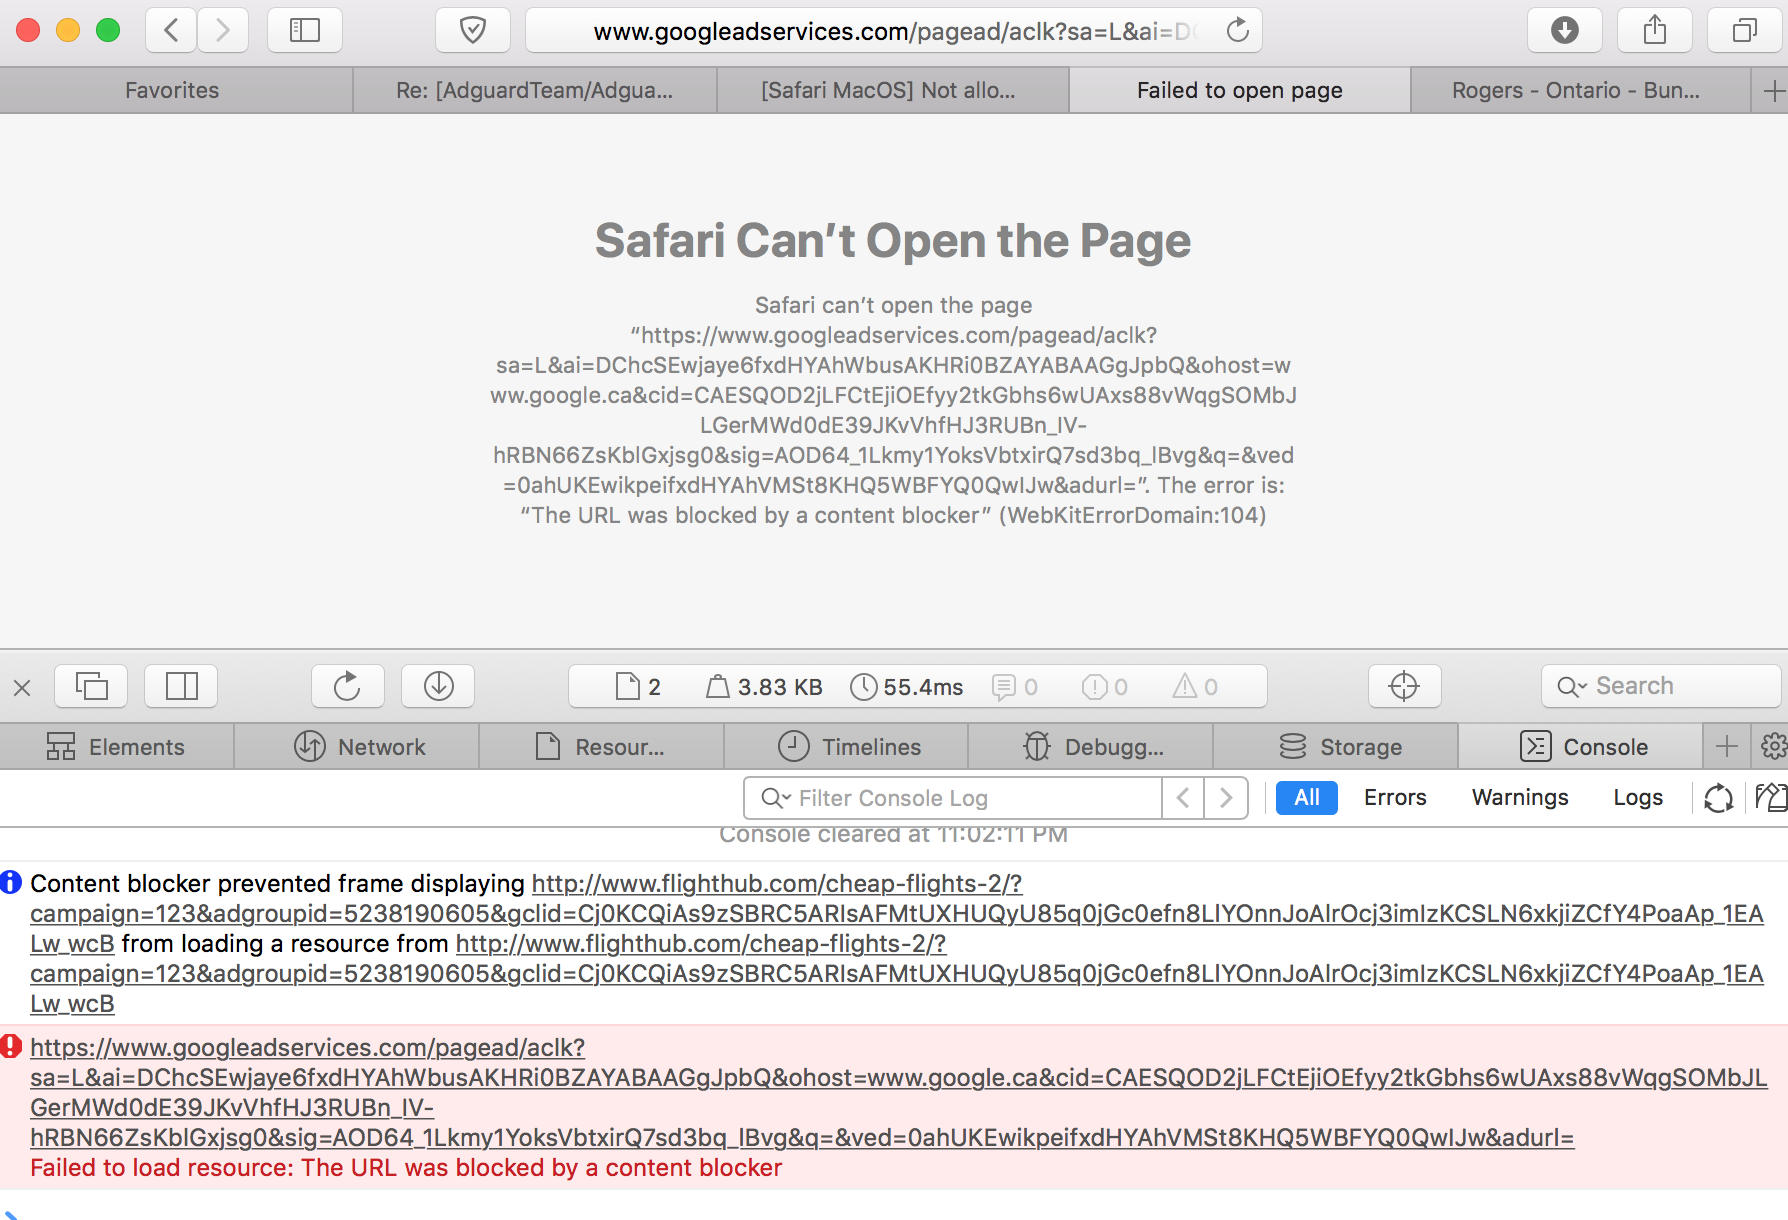Viewport: 1788px width, 1220px height.
Task: Click the resource count dashboard item
Action: point(638,687)
